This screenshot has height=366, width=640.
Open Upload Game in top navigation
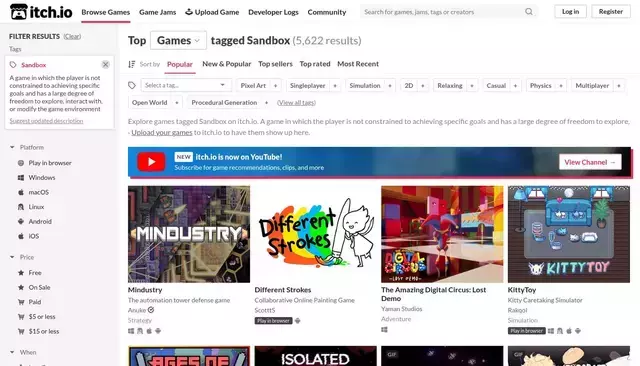coord(212,12)
